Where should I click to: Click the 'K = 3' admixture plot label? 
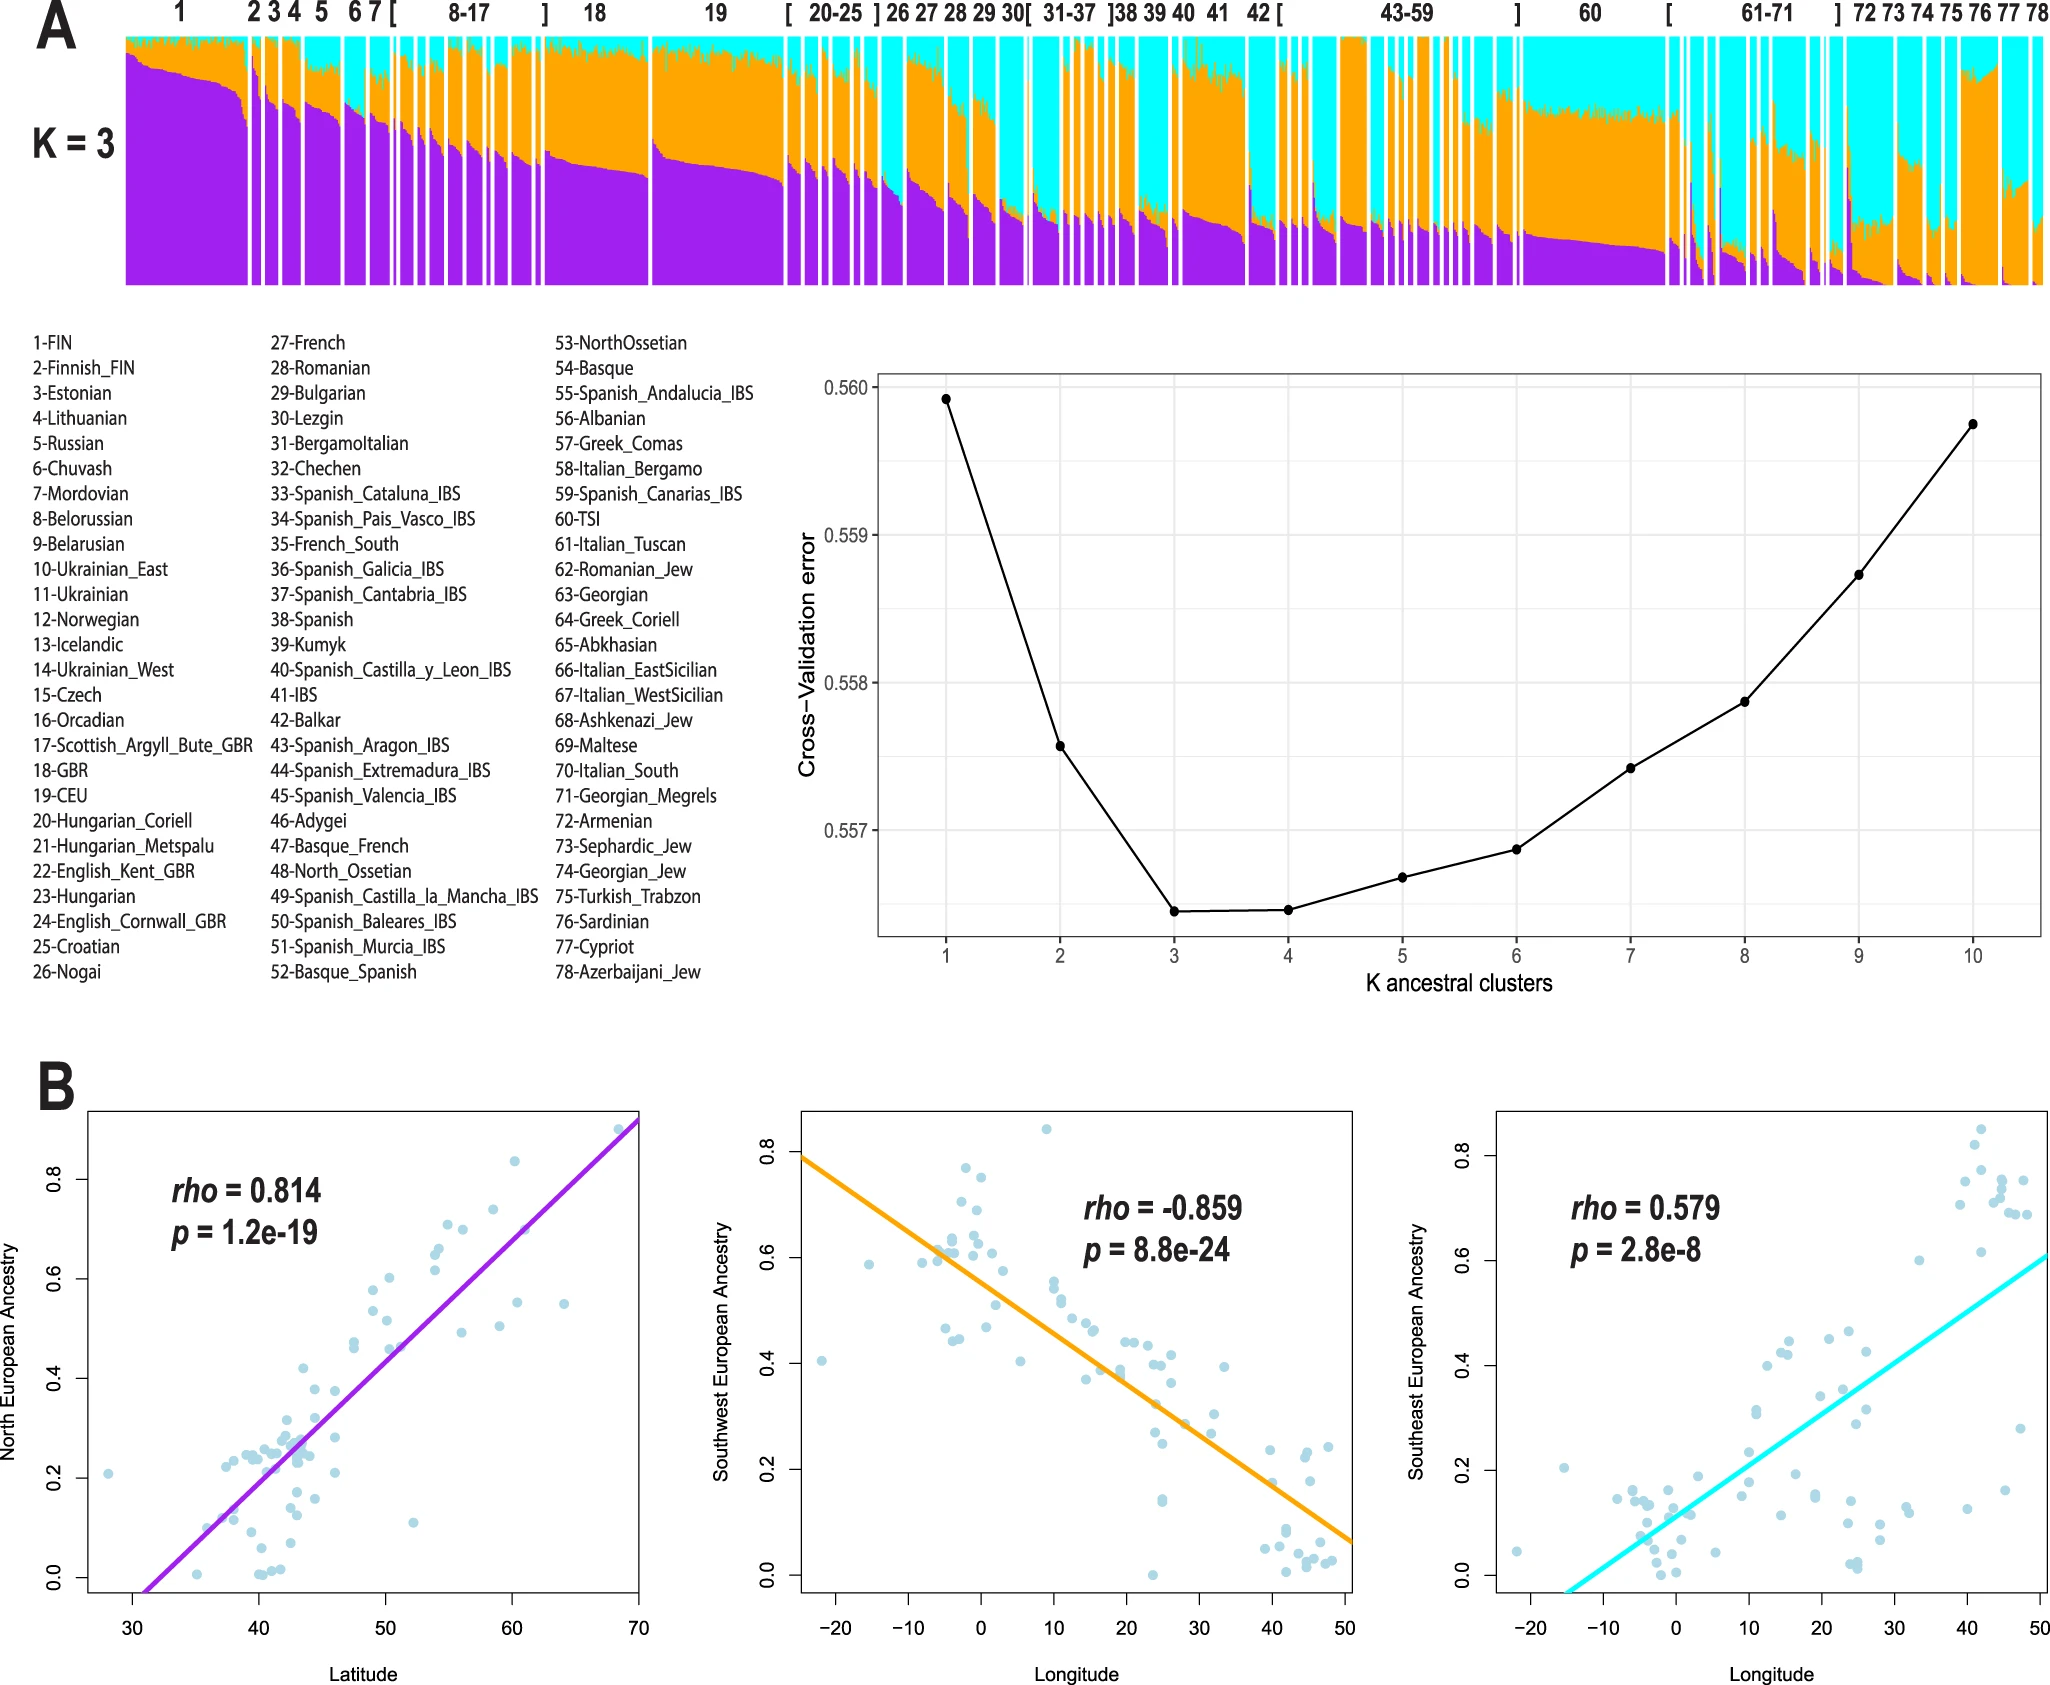74,144
